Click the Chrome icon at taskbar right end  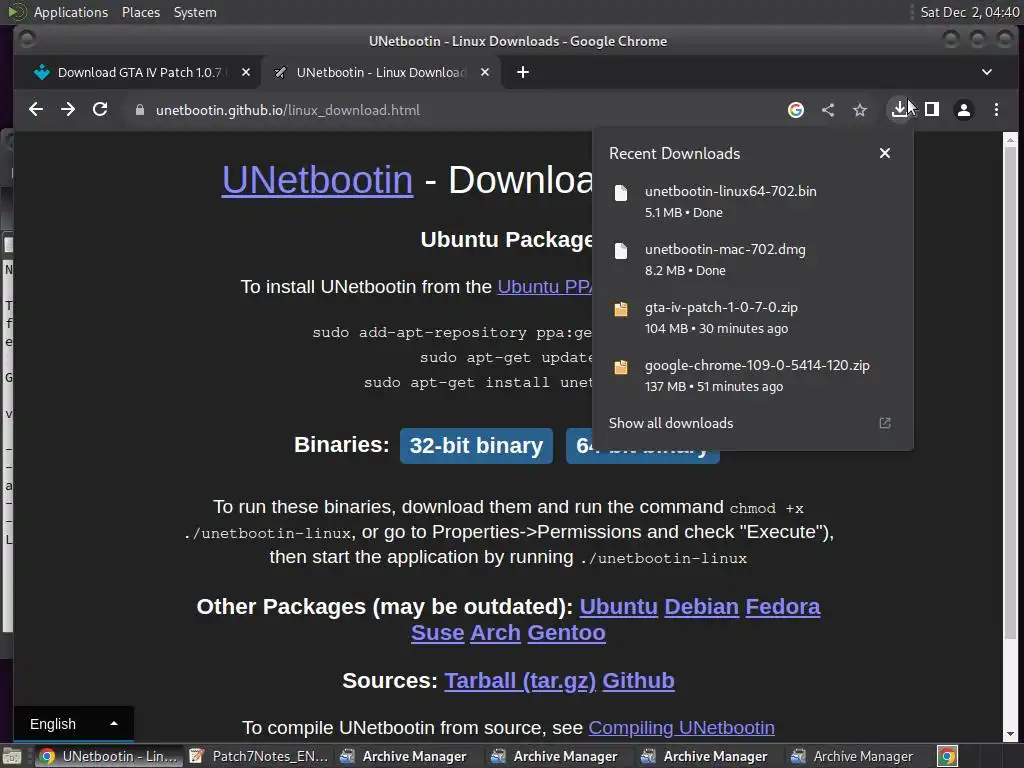tap(947, 757)
